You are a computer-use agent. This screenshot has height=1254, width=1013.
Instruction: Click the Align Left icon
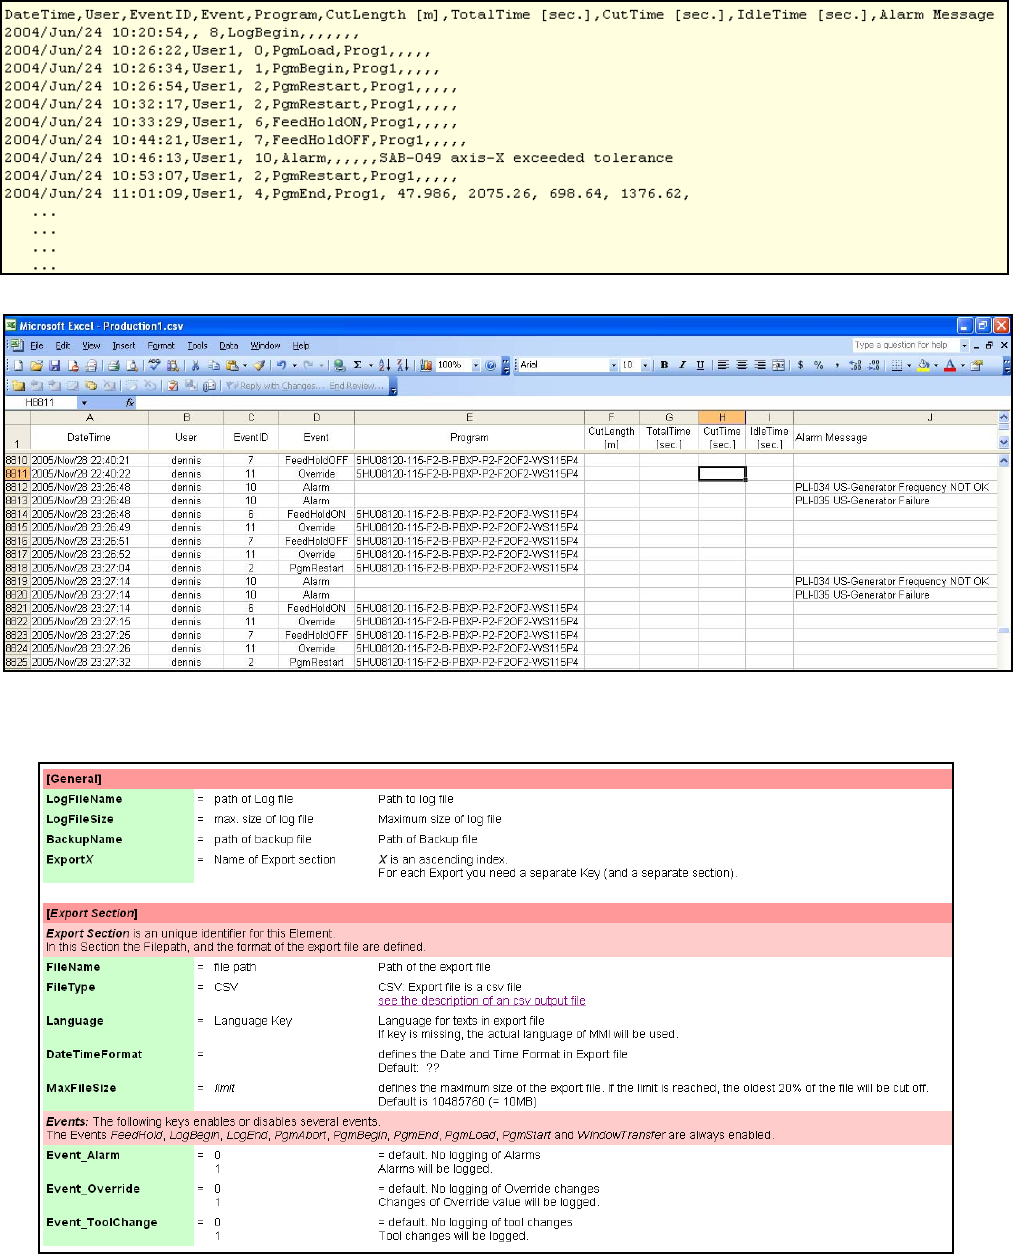(x=723, y=365)
